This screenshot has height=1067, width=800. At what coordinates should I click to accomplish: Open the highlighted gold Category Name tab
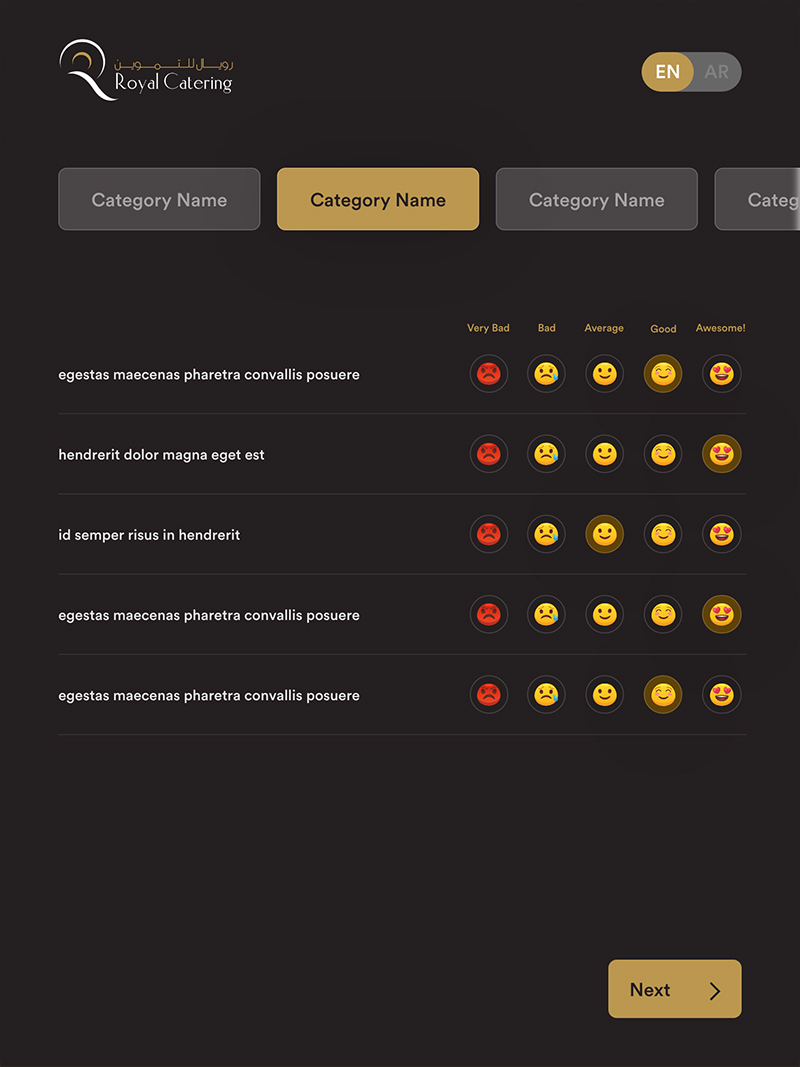coord(378,199)
